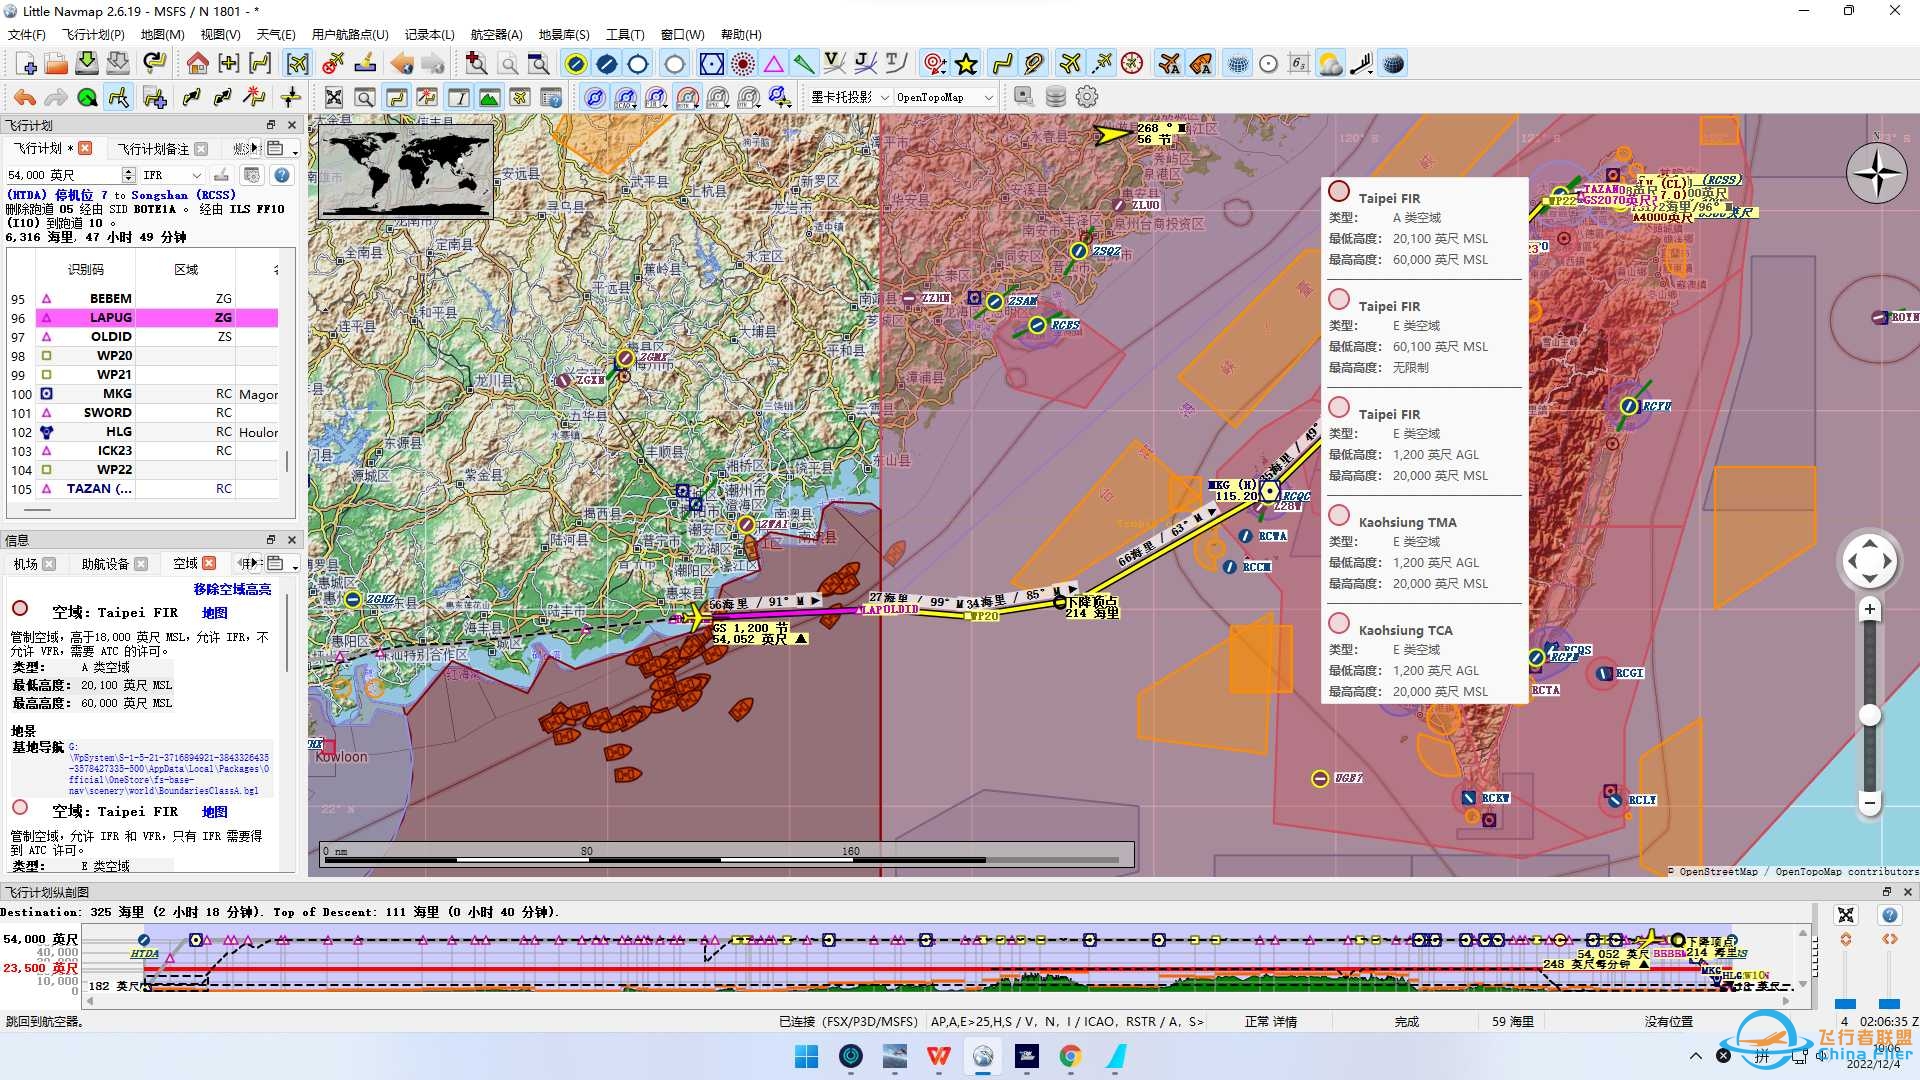Screen dimensions: 1920x1080
Task: Open a flight plan file
Action: pyautogui.click(x=56, y=64)
